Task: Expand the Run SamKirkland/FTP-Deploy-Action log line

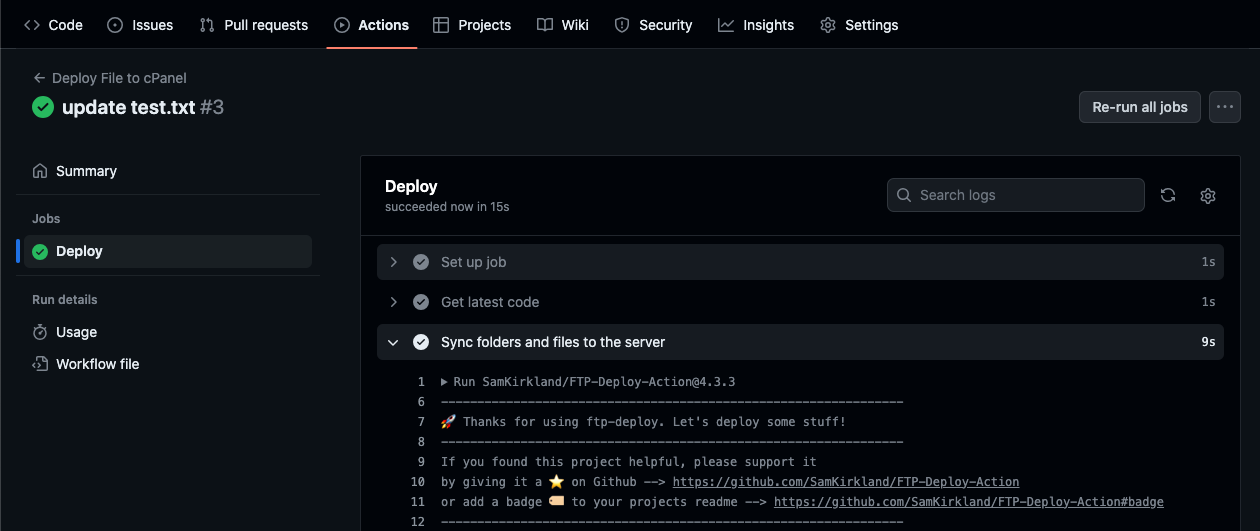Action: click(x=445, y=382)
